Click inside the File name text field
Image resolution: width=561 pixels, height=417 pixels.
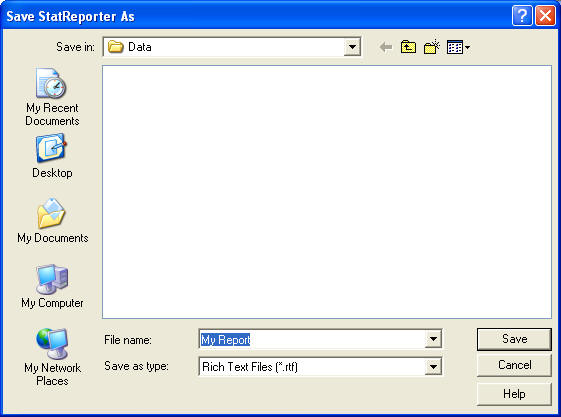click(x=312, y=339)
